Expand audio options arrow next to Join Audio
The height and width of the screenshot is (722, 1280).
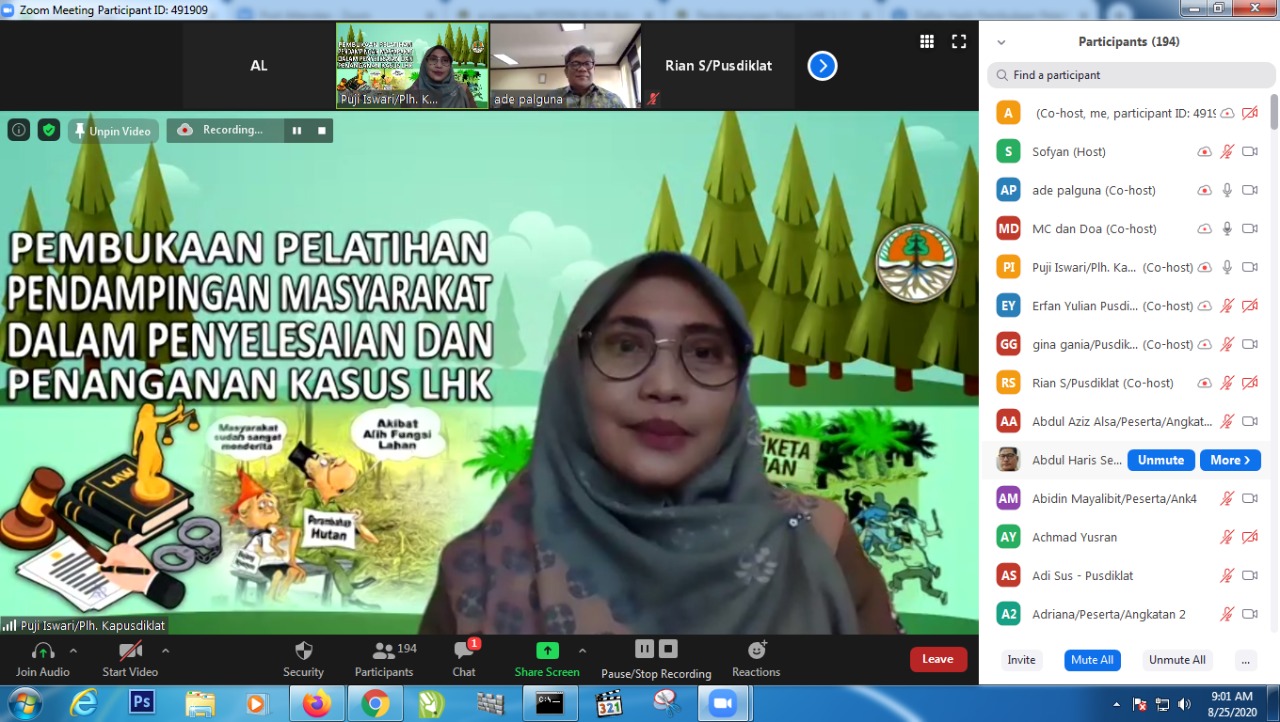tap(73, 650)
